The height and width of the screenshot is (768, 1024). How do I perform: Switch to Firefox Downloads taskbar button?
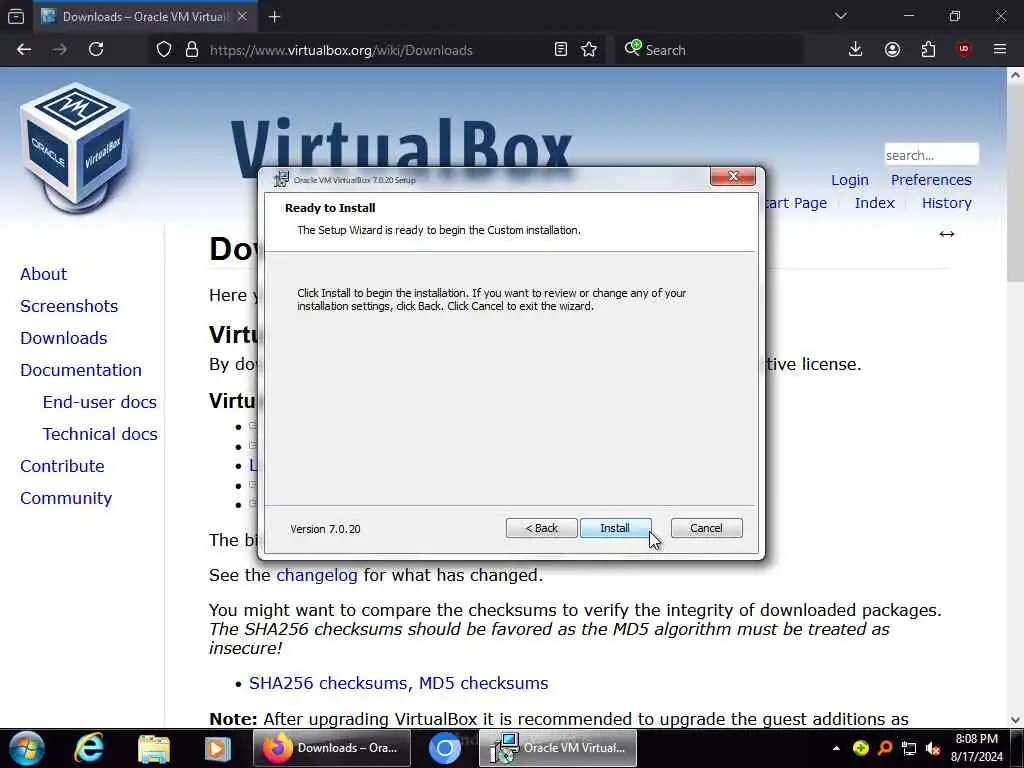coord(332,748)
